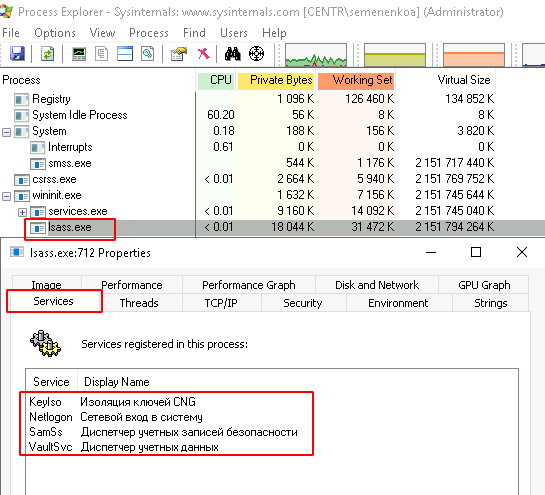Screen dimensions: 545x495
Task: Collapse the System process tree node
Action: [6, 132]
